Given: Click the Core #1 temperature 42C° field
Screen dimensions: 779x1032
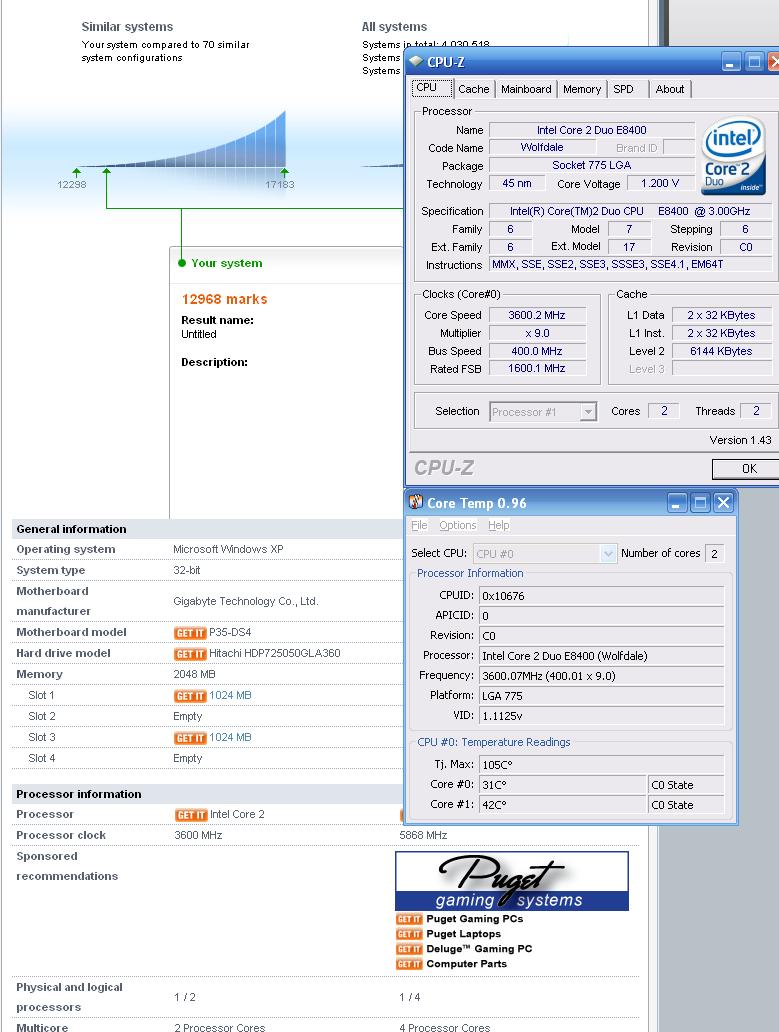Looking at the screenshot, I should pyautogui.click(x=563, y=805).
